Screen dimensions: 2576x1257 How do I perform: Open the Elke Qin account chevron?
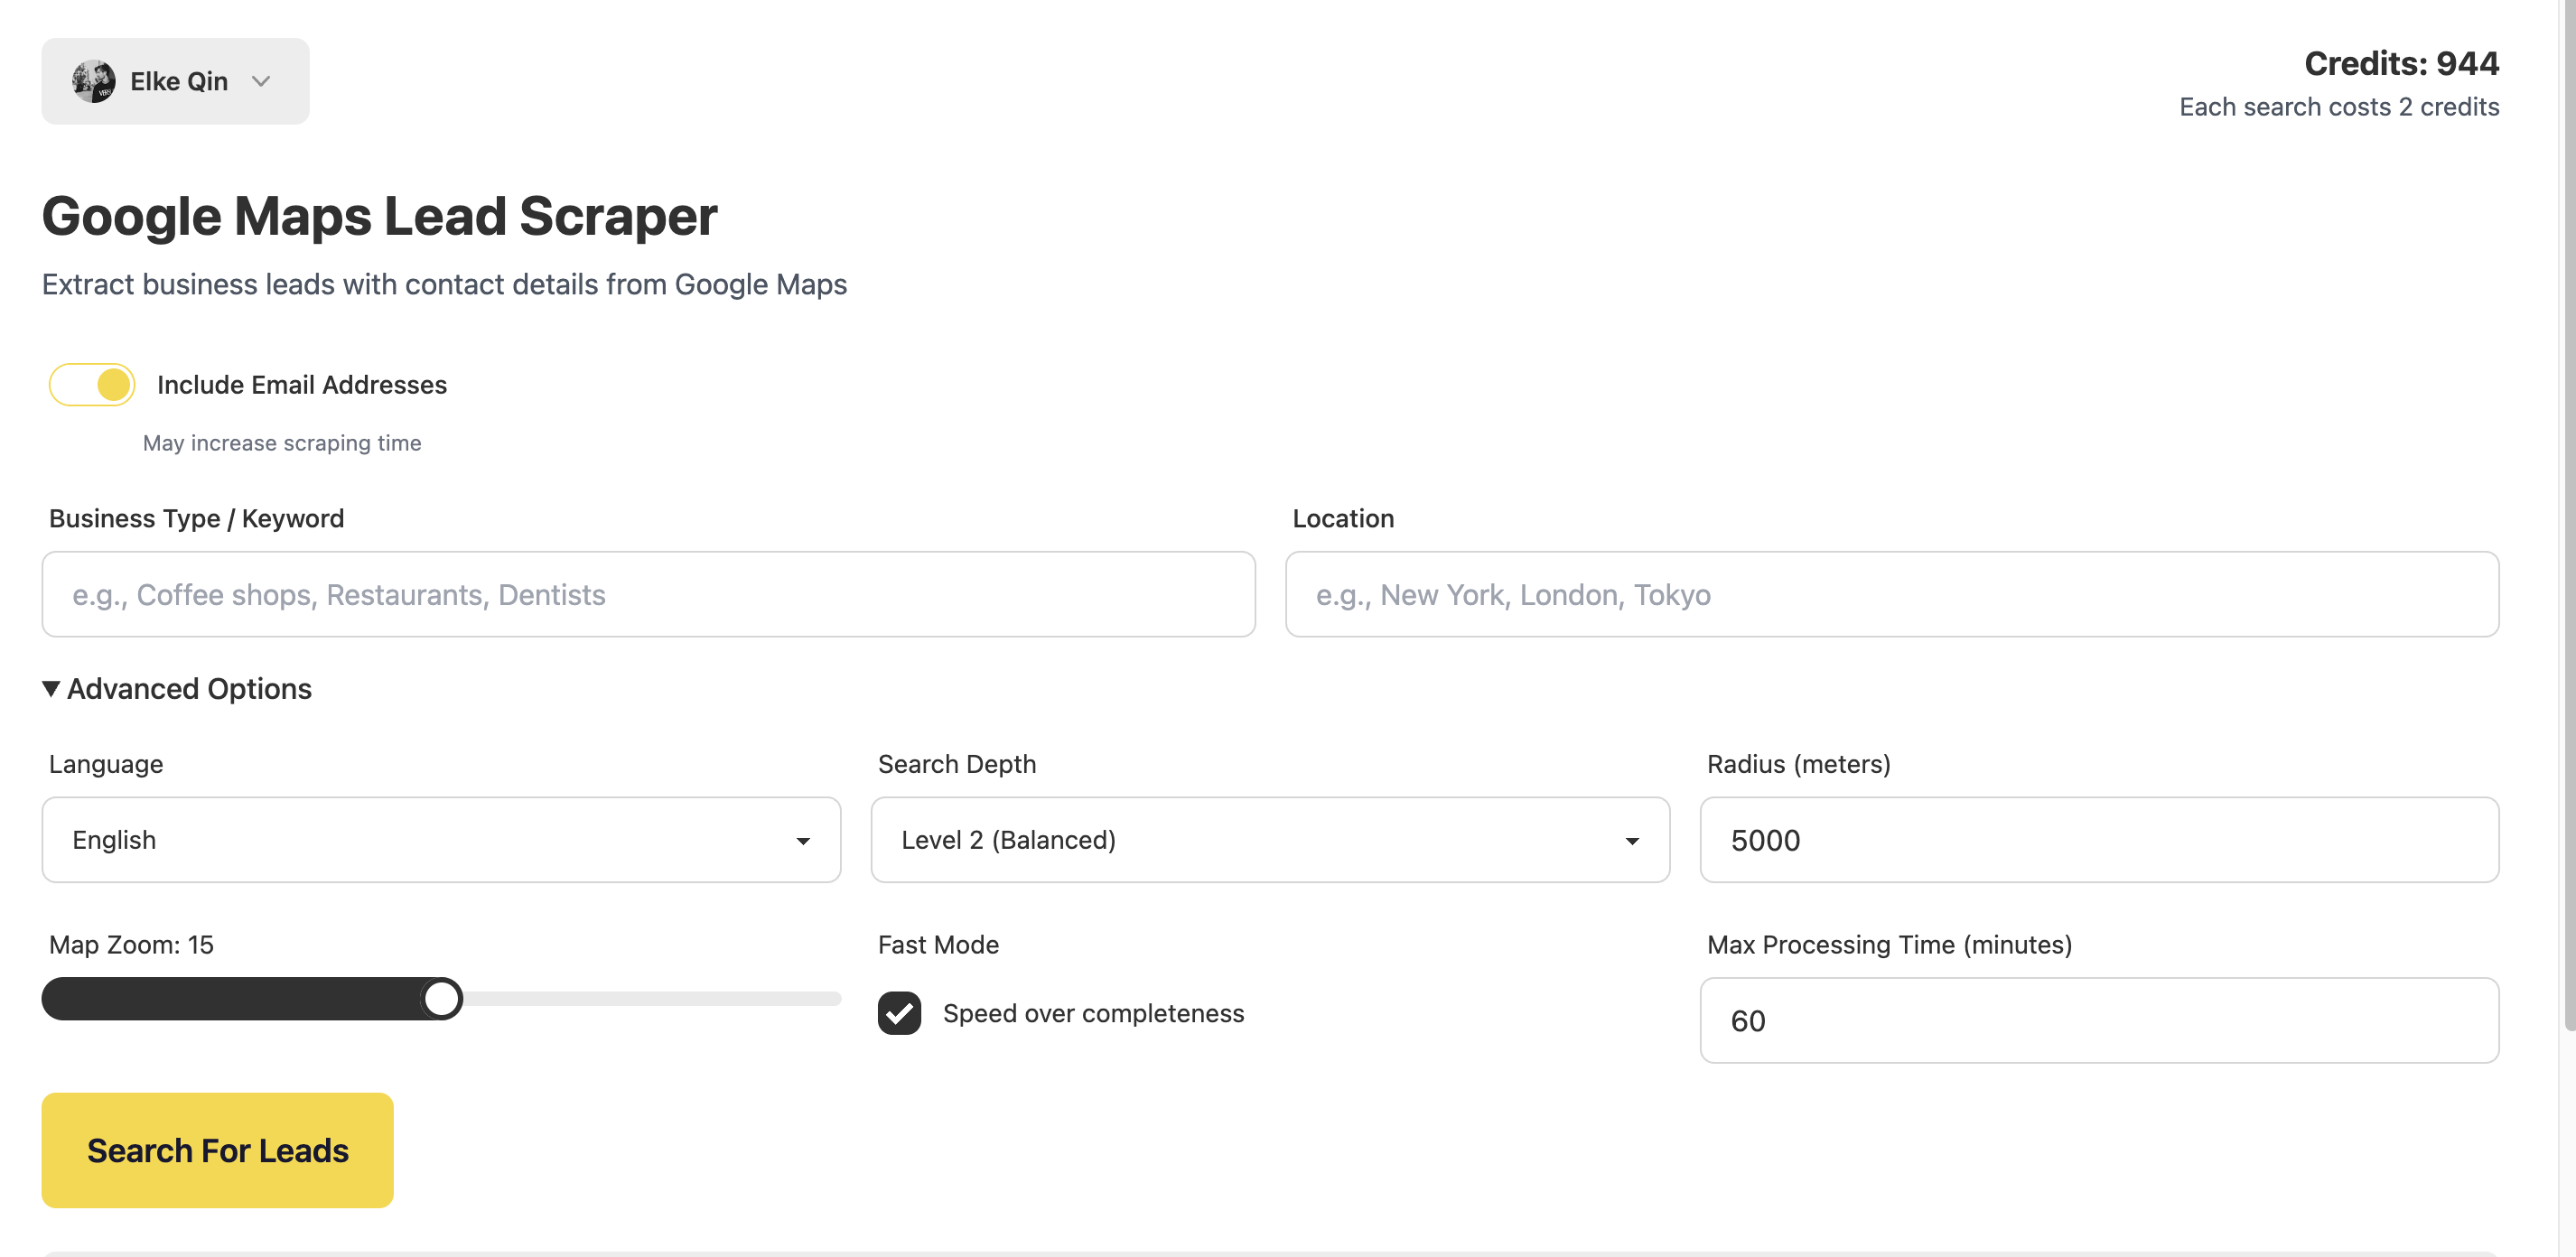[261, 81]
